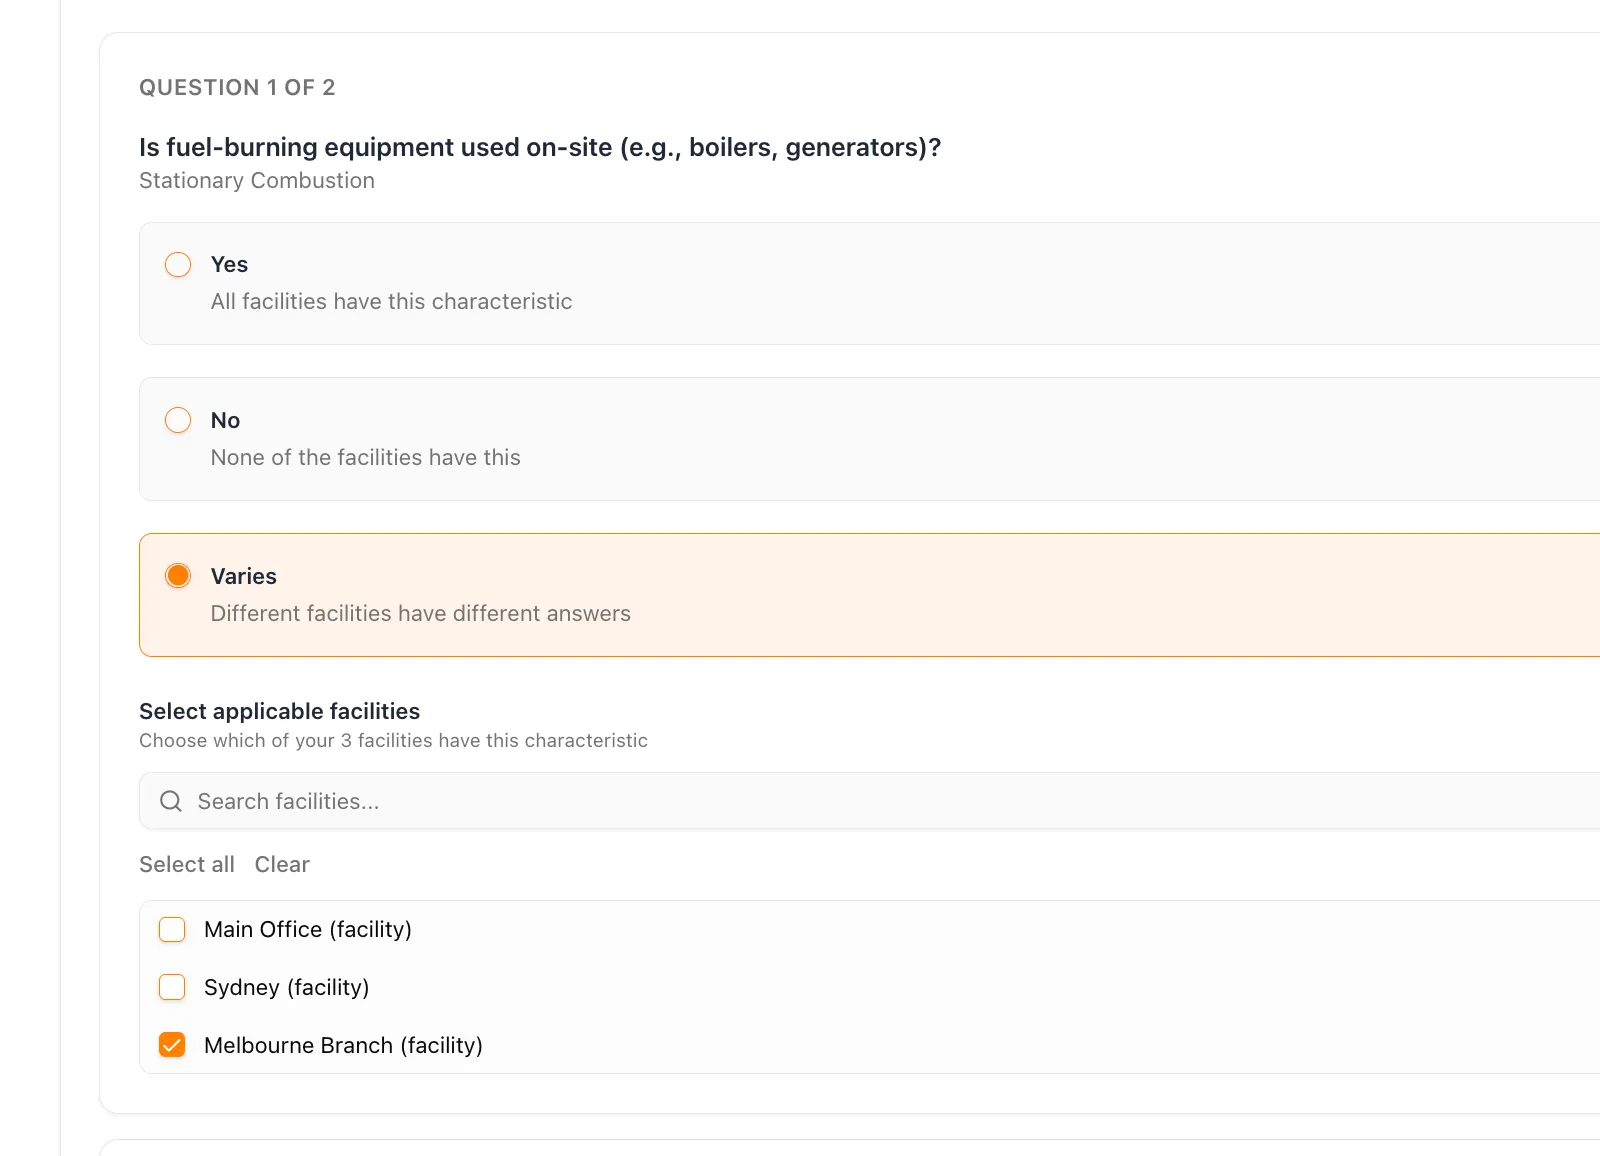
Task: Select the Yes radio button
Action: coord(178,264)
